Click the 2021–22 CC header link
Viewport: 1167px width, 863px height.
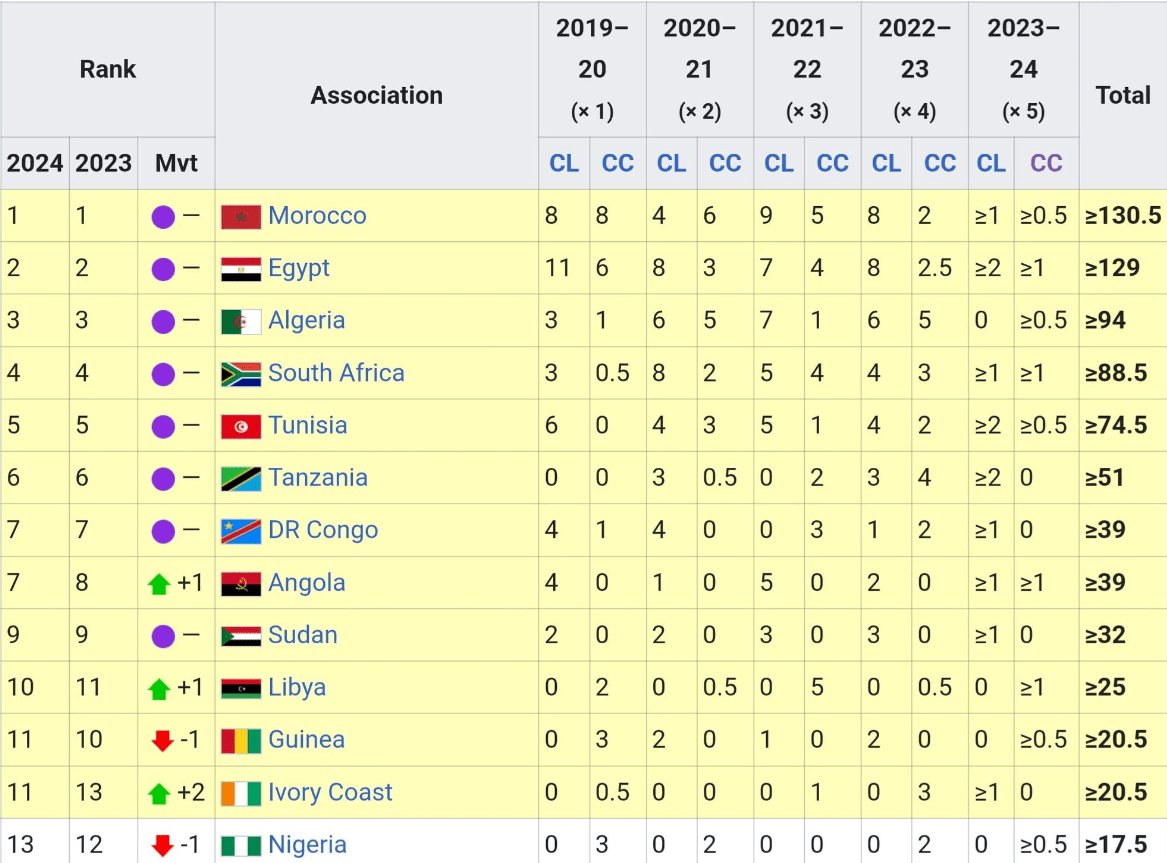(x=832, y=163)
